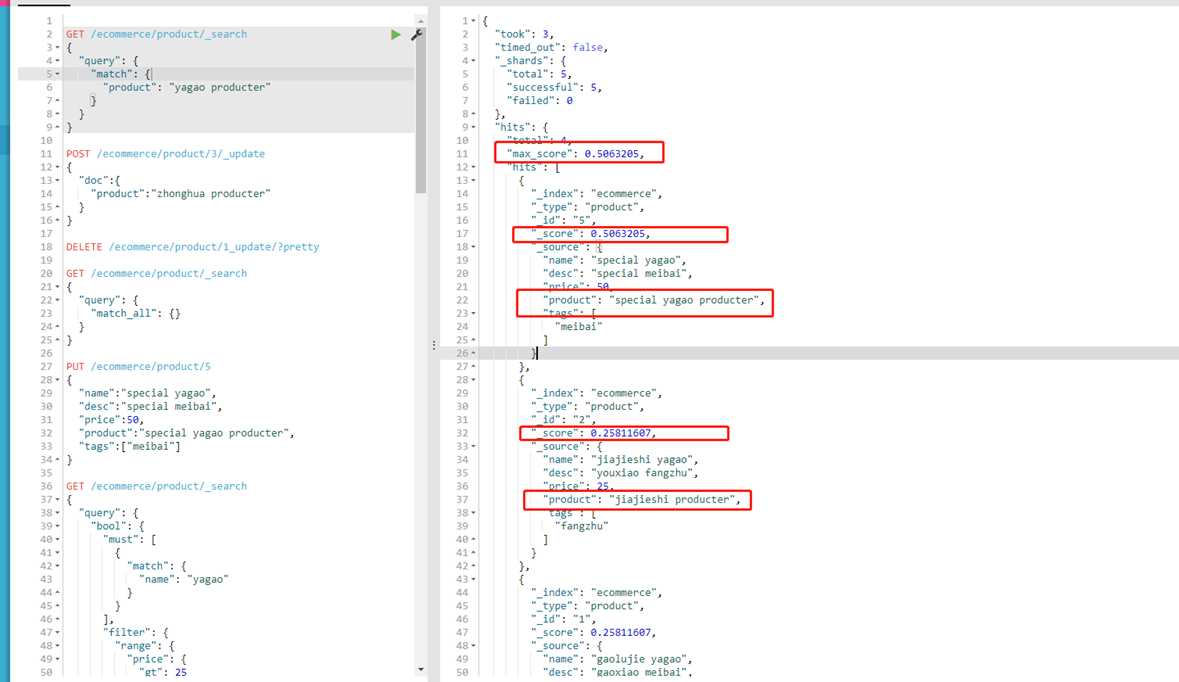Click the "name": "gaolujie yagao" response line
The height and width of the screenshot is (682, 1179).
point(617,659)
